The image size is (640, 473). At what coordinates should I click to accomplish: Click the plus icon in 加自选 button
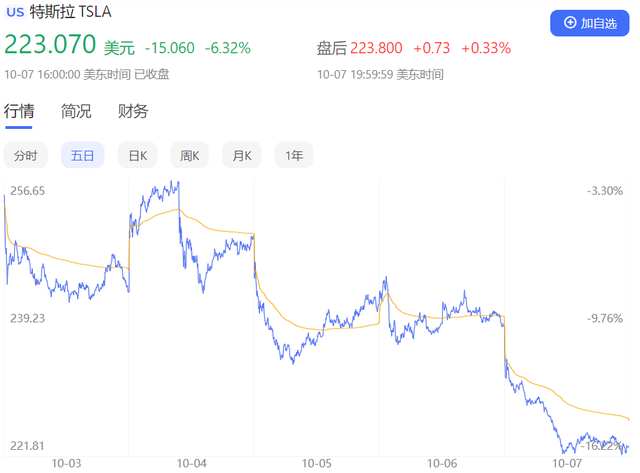[x=570, y=23]
